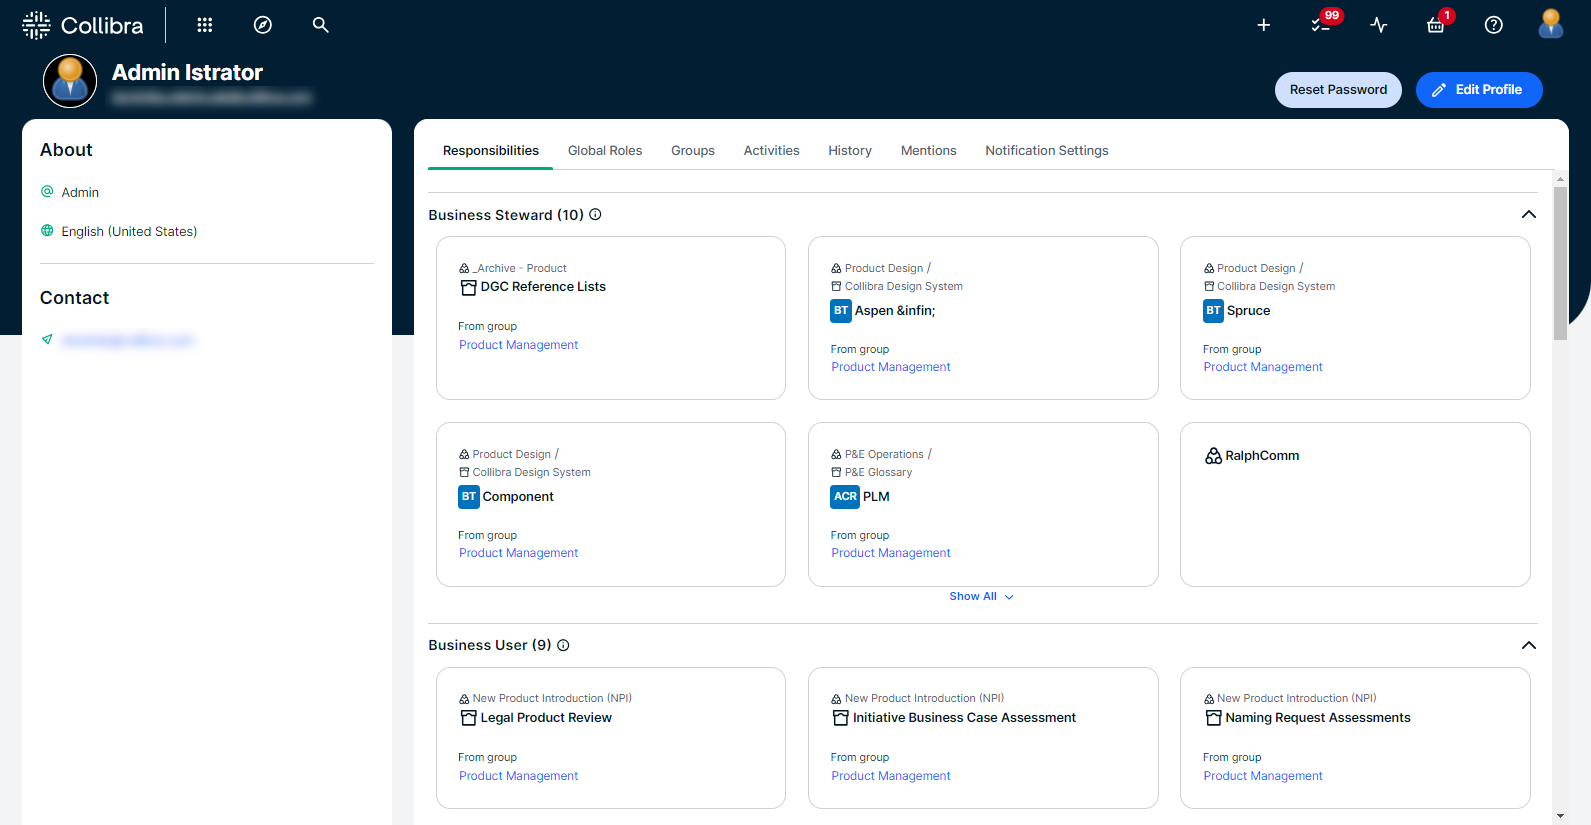This screenshot has width=1591, height=825.
Task: Open the help question mark icon
Action: pyautogui.click(x=1493, y=25)
